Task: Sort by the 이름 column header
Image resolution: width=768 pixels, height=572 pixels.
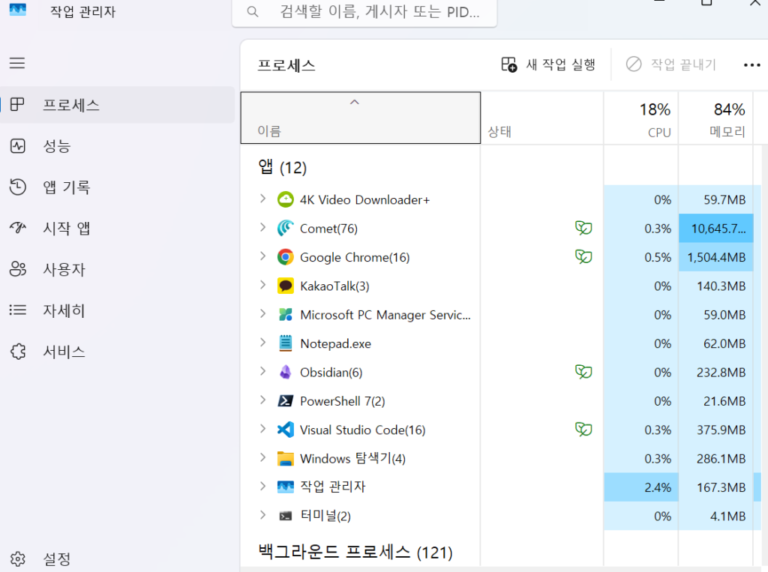Action: pos(360,118)
